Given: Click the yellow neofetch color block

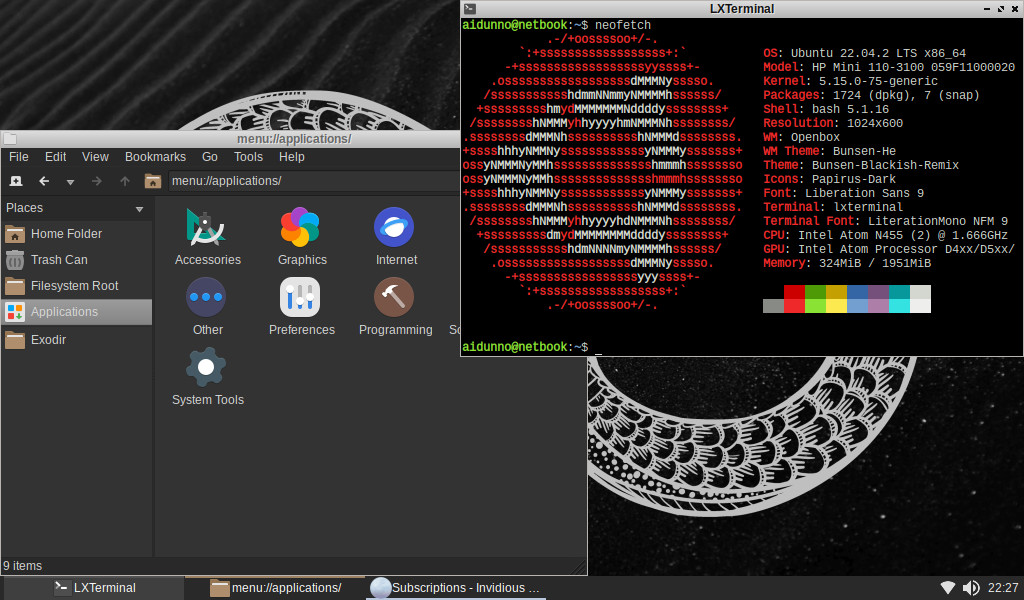Looking at the screenshot, I should click(836, 306).
